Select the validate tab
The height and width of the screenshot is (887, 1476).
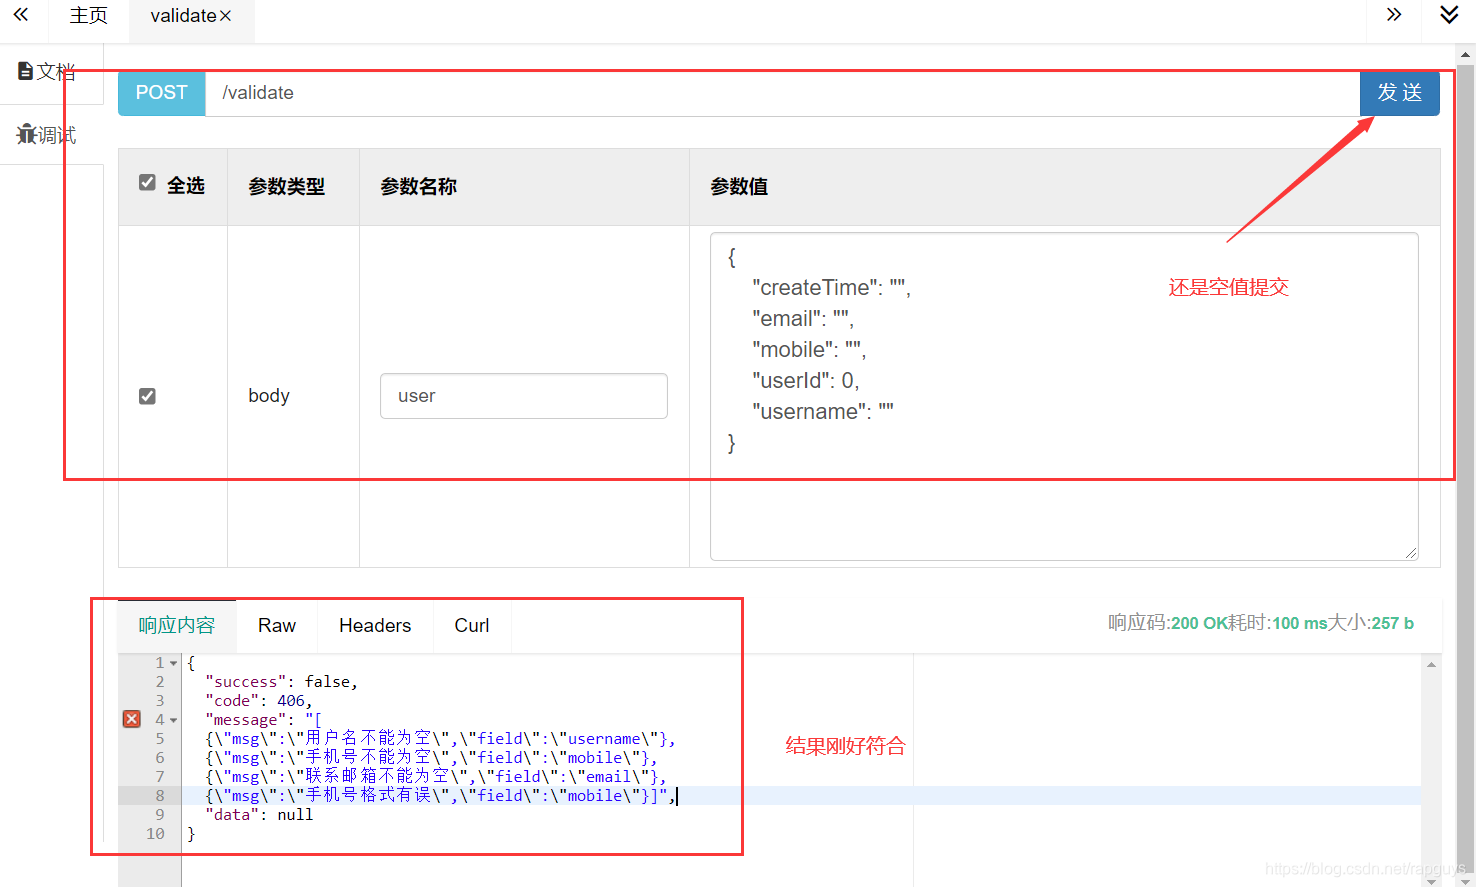[183, 16]
